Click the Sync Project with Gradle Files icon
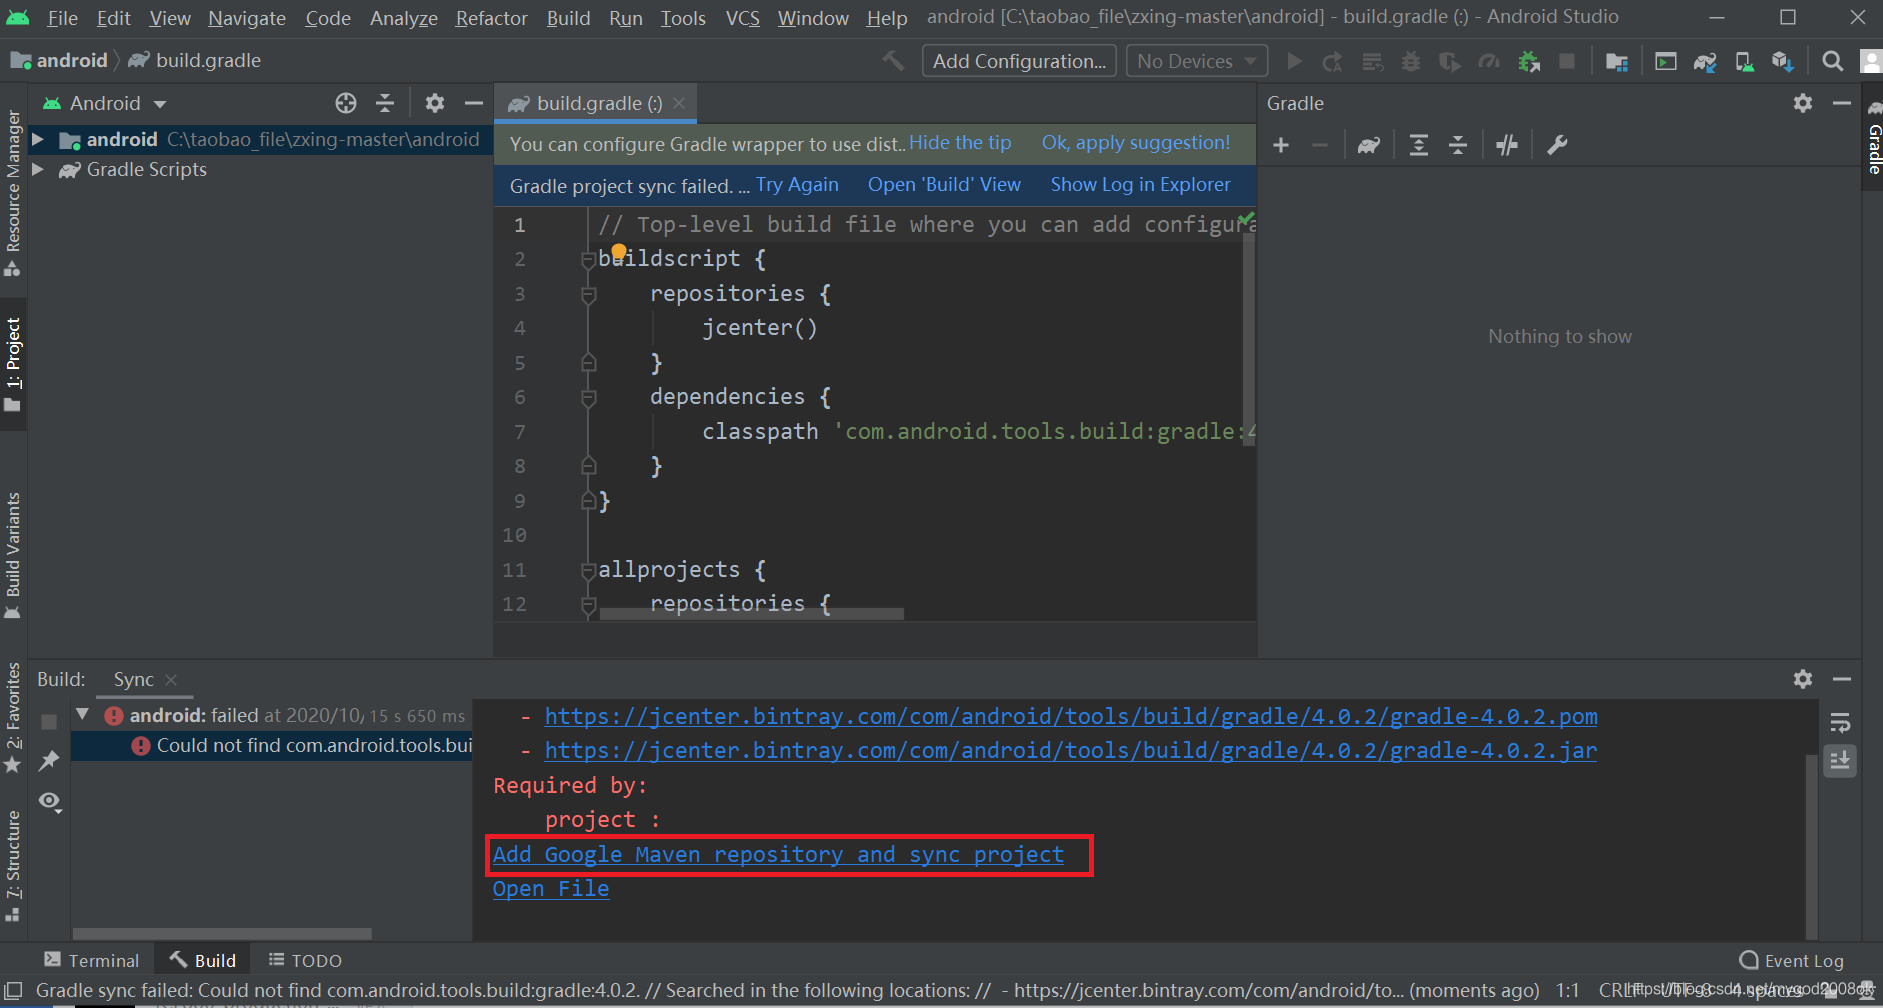This screenshot has height=1008, width=1883. [x=1705, y=61]
